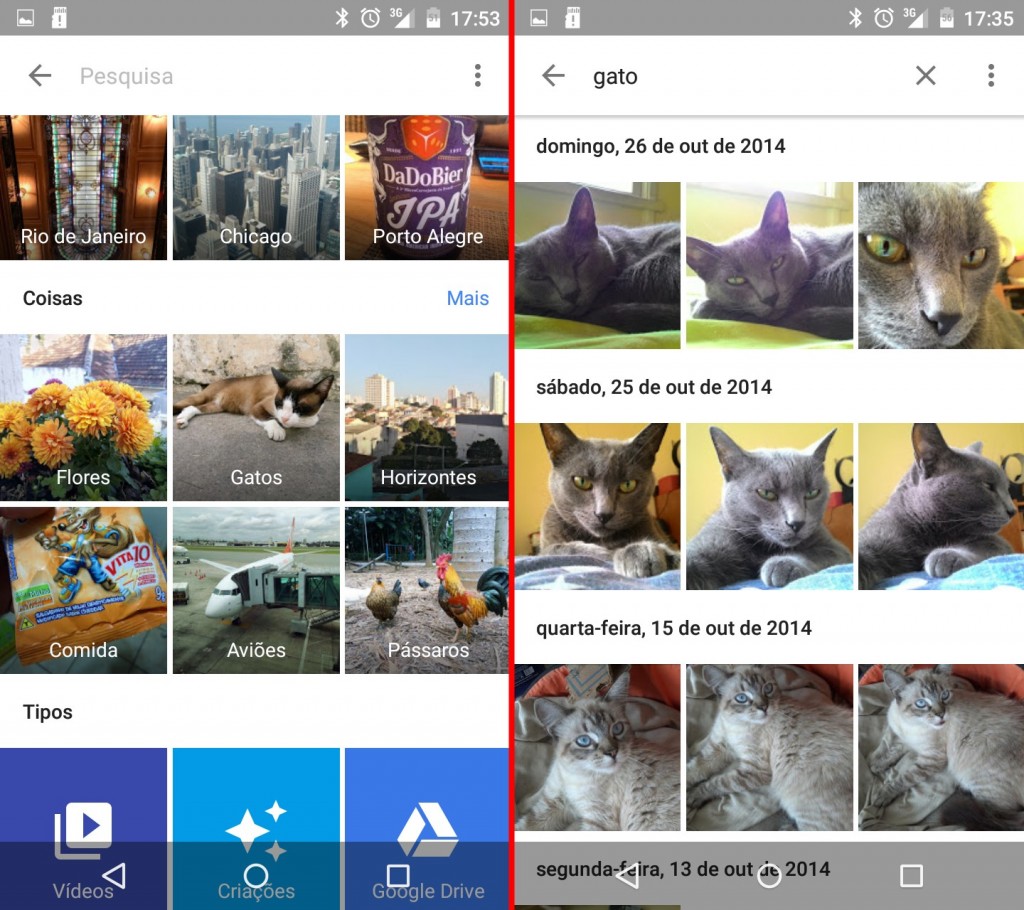Viewport: 1024px width, 910px height.
Task: Open the Aviões category
Action: pos(256,591)
